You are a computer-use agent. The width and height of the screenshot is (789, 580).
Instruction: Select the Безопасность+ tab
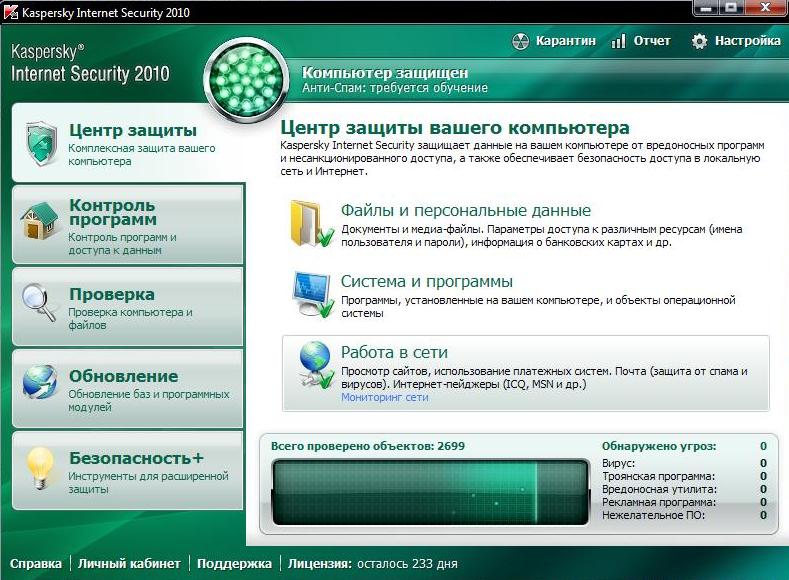pyautogui.click(x=128, y=470)
